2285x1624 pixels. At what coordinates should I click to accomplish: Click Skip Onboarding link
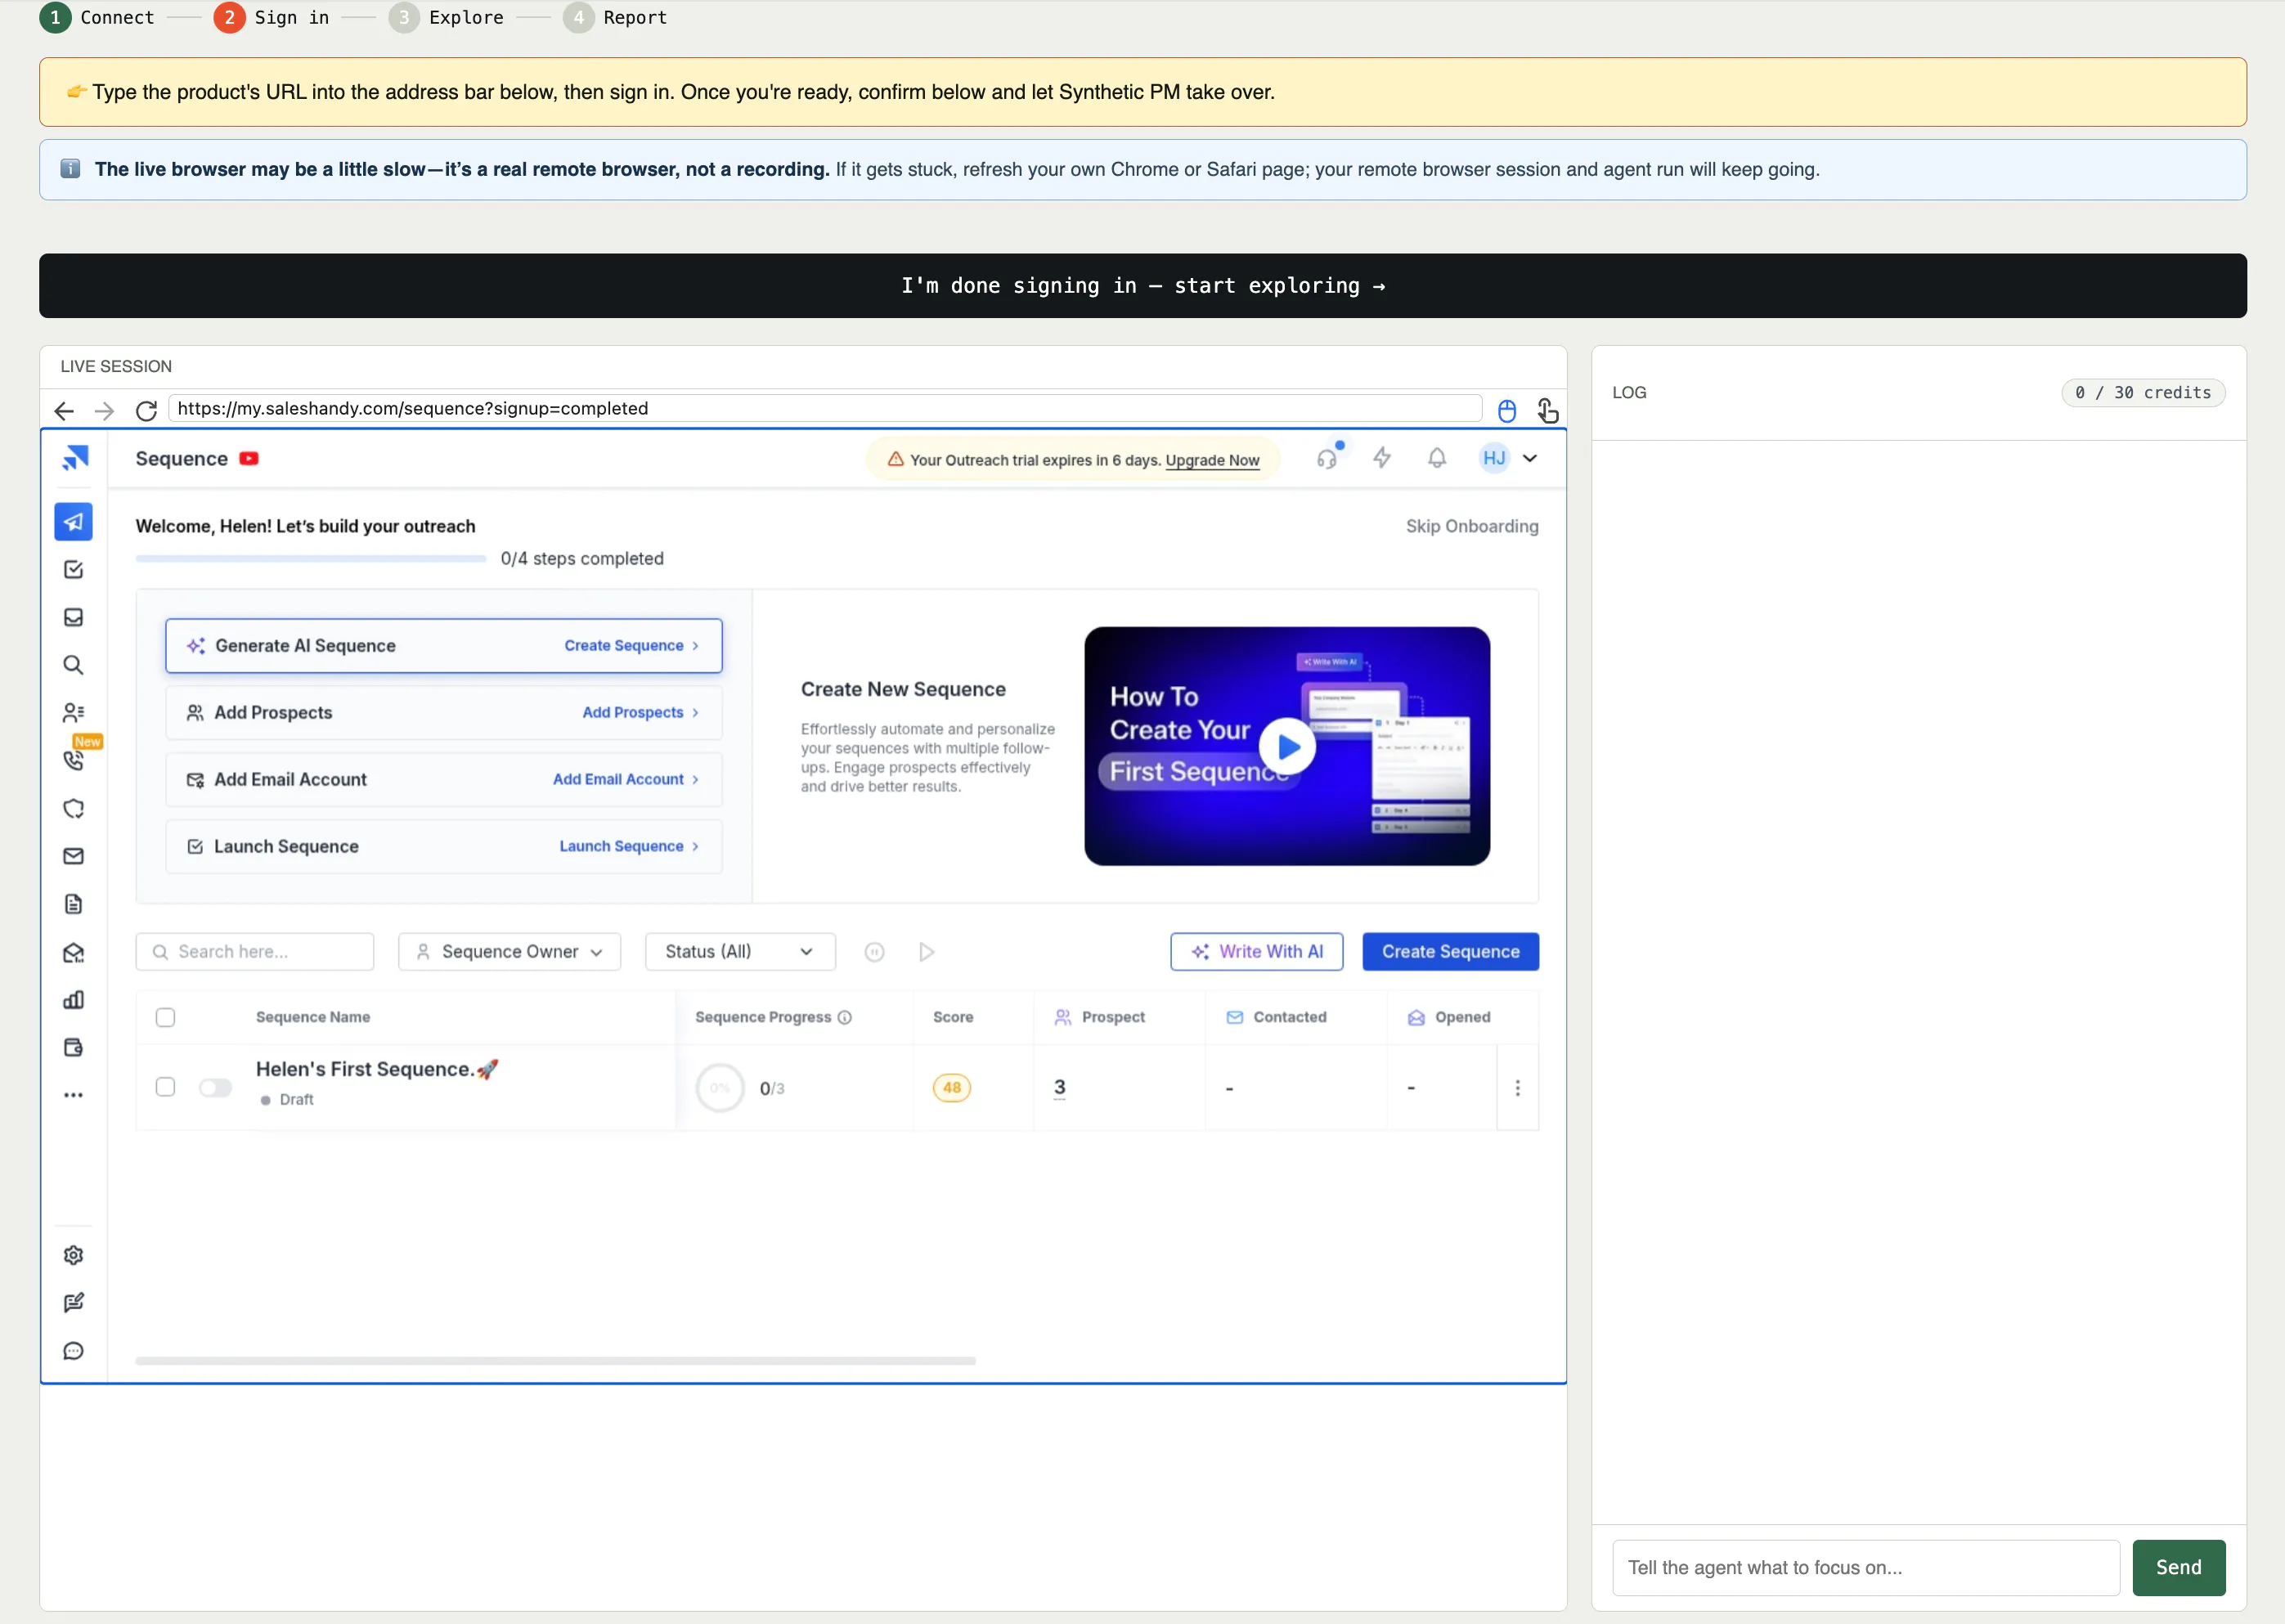tap(1472, 526)
